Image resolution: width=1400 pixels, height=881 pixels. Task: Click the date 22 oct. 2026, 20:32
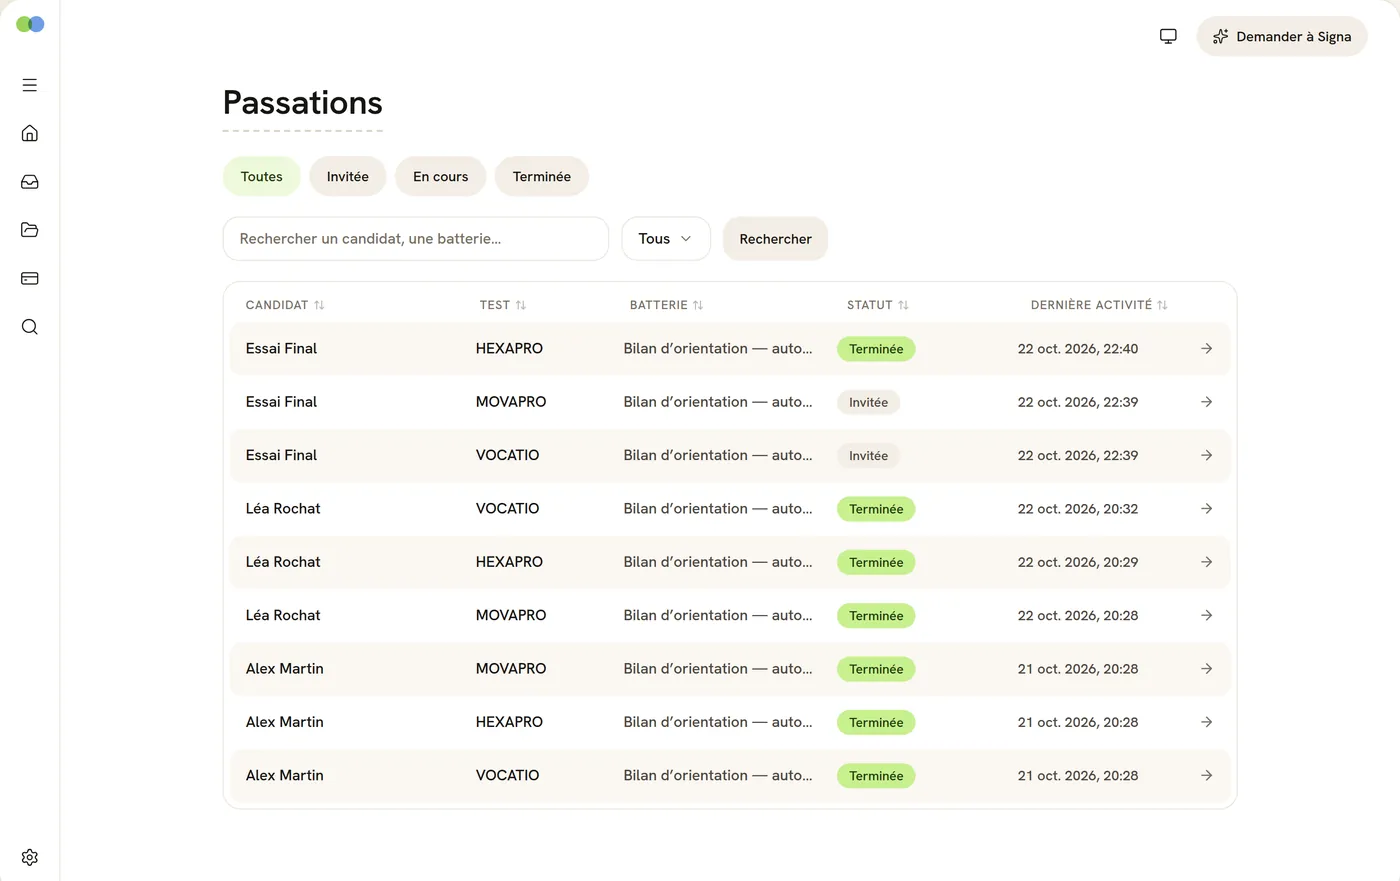click(1078, 509)
